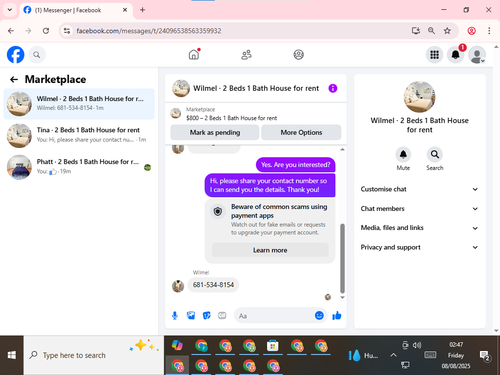This screenshot has height=375, width=500.
Task: Expand Media, files and links section
Action: click(419, 228)
